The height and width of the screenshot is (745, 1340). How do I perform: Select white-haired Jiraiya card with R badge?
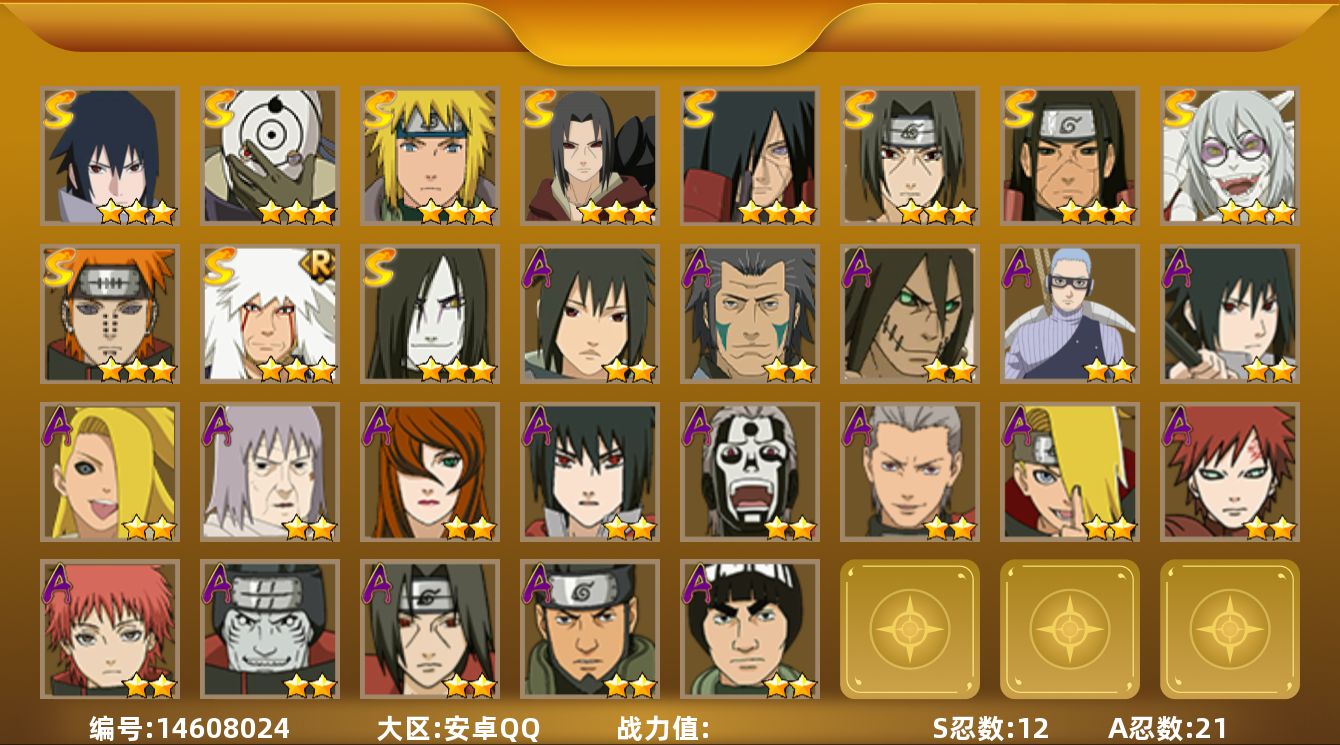[x=270, y=314]
